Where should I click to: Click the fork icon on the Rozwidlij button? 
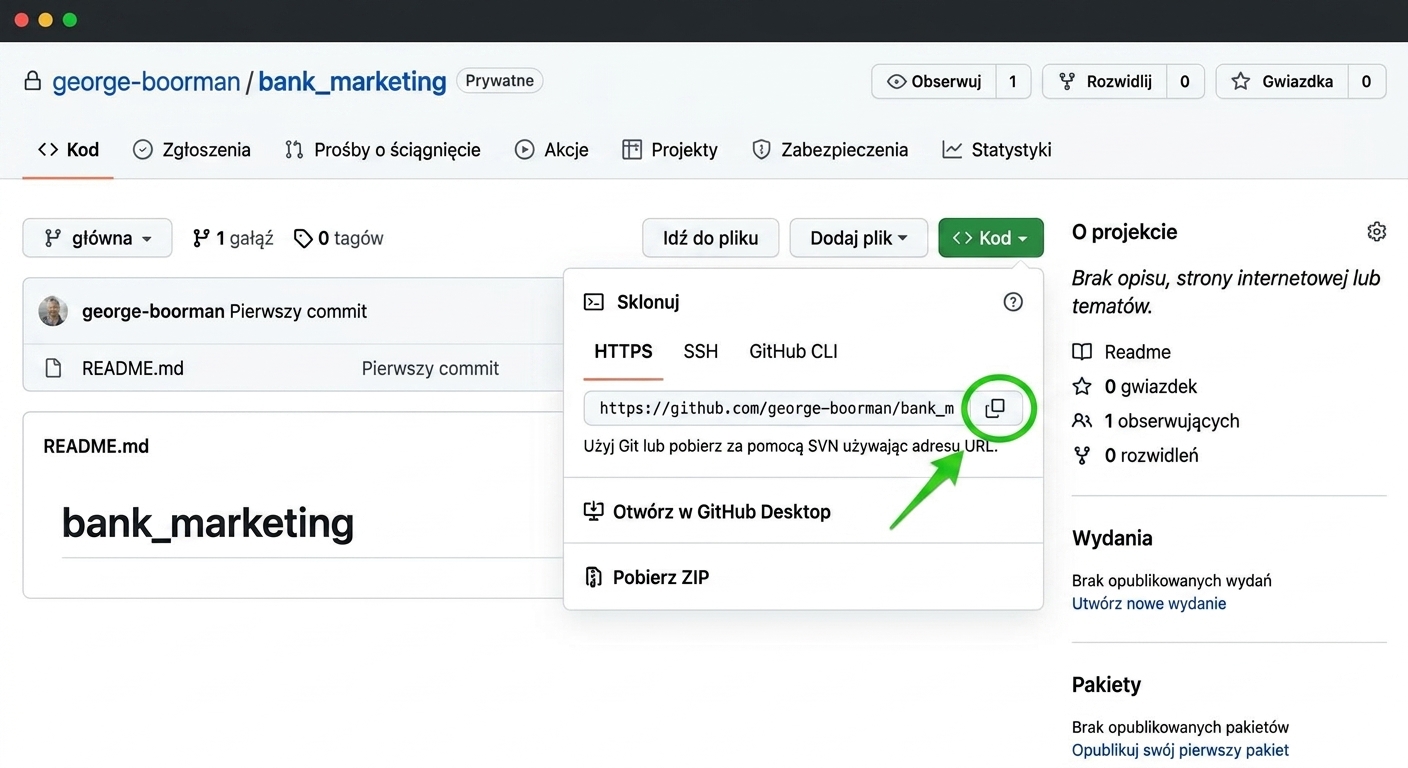1067,82
